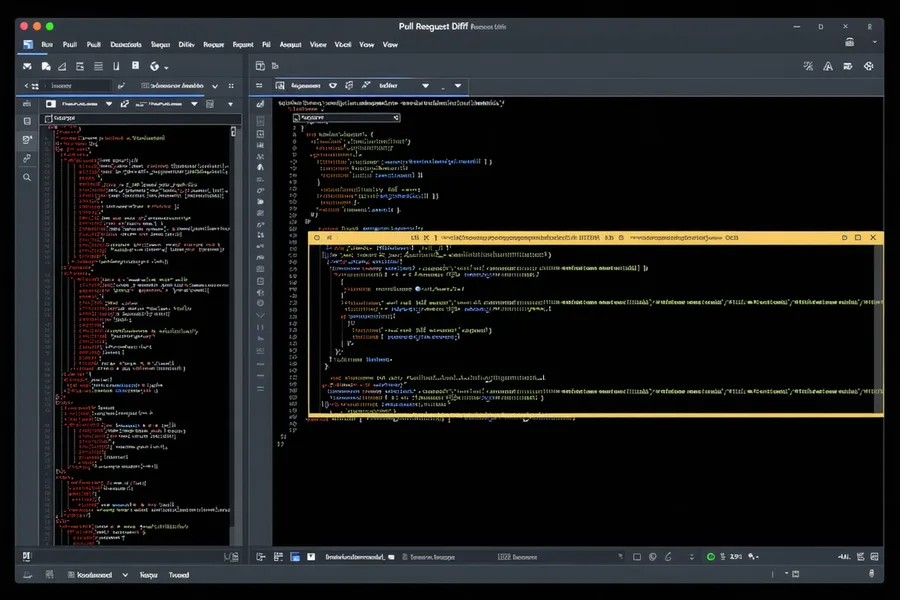Click the hamburger lines icon left of editor tabs
900x600 pixels.
point(259,86)
